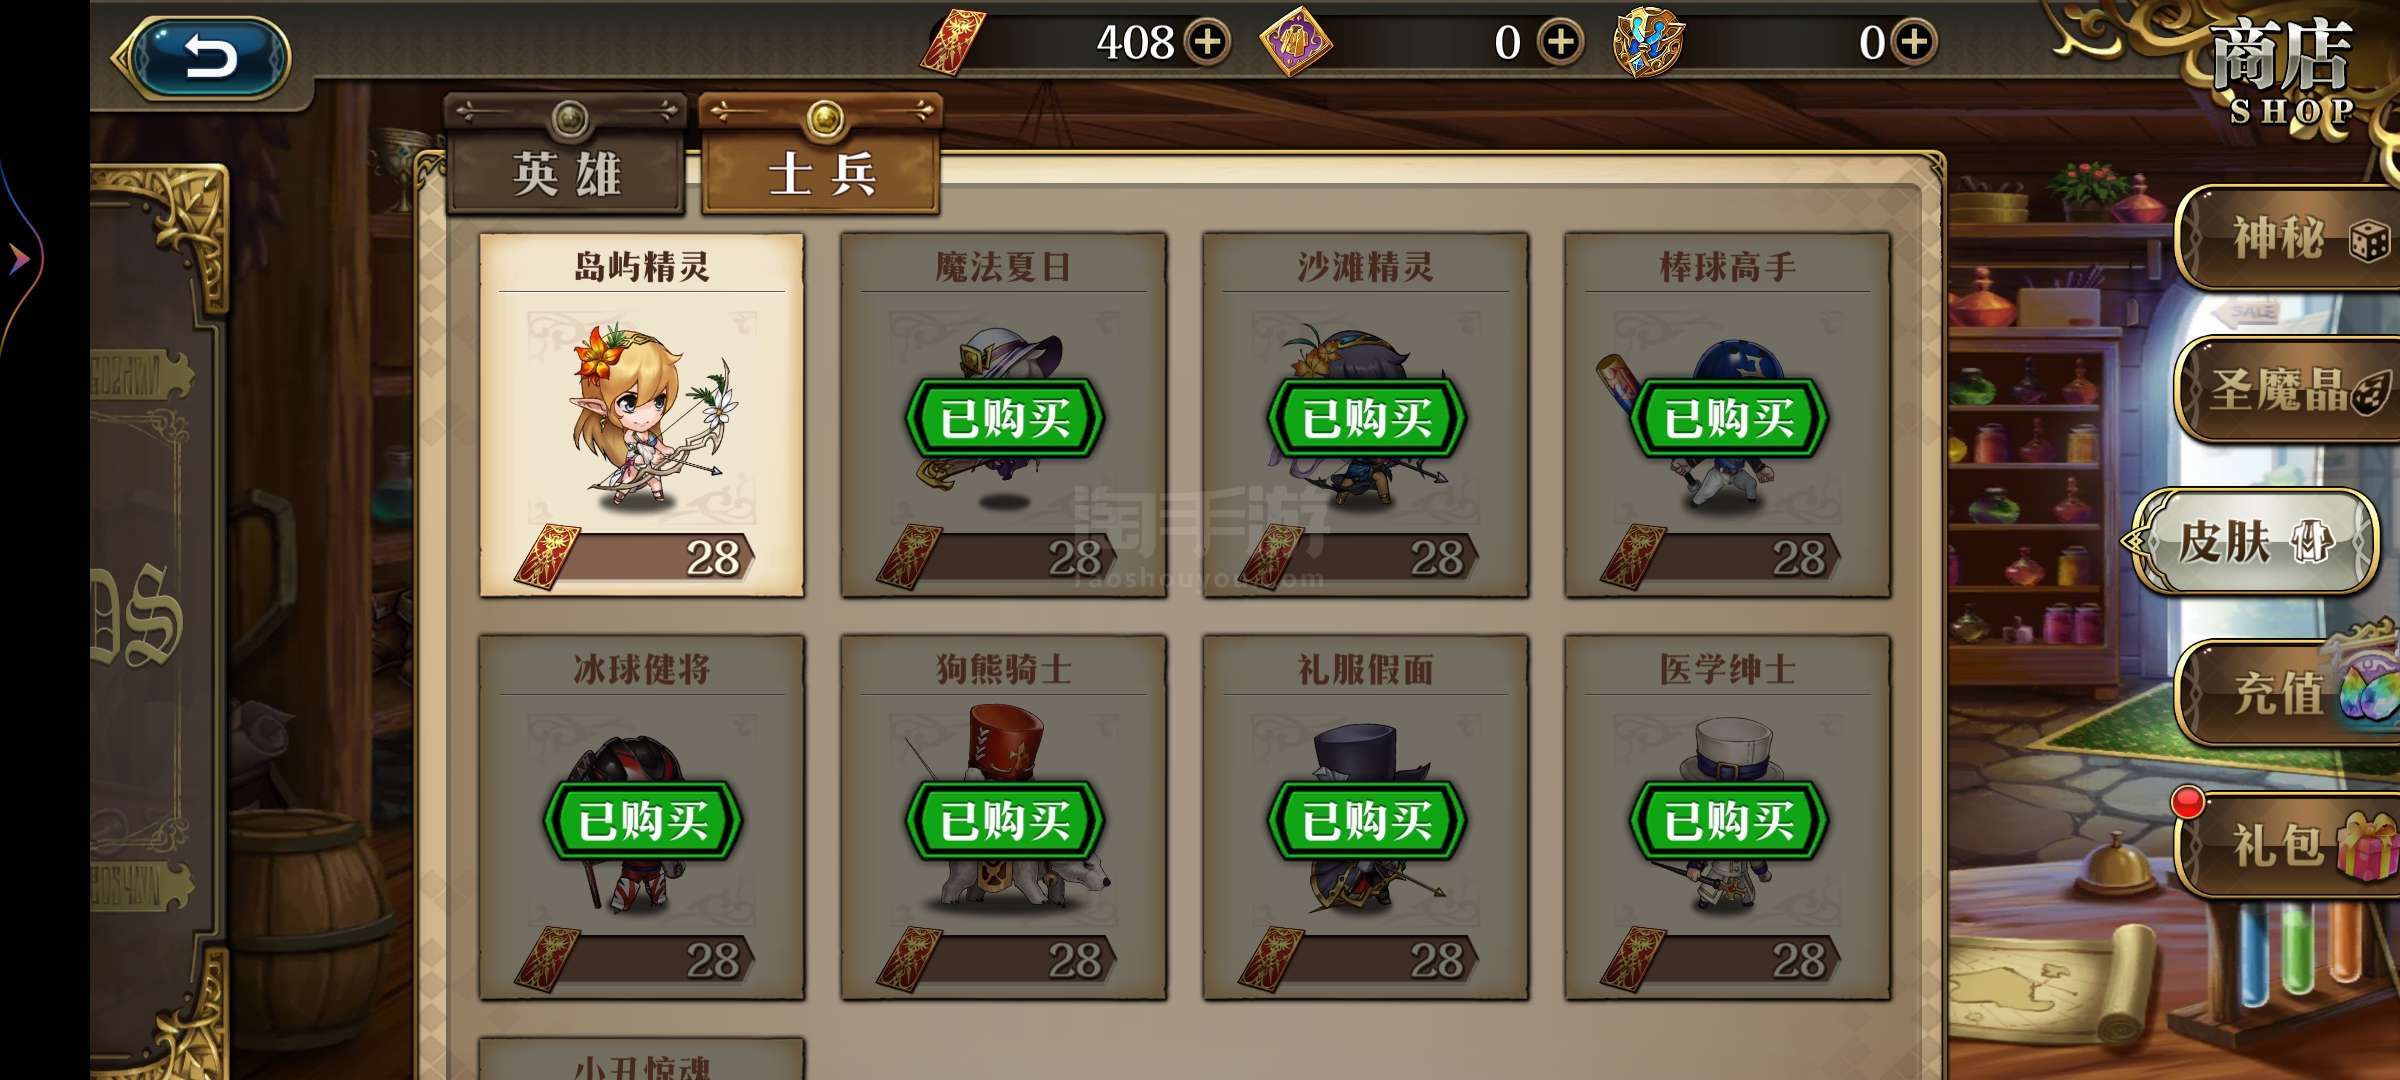Open the 狗熊骑士 skin card

pyautogui.click(x=1004, y=817)
